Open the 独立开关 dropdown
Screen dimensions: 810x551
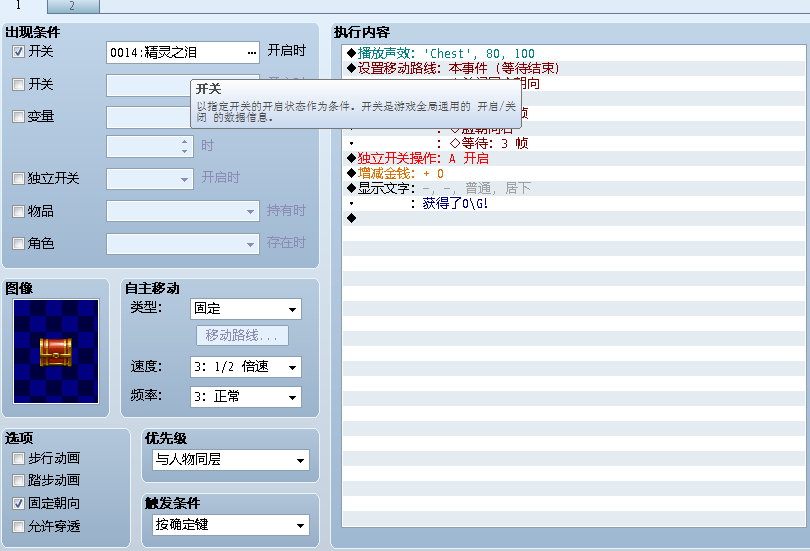click(x=150, y=179)
